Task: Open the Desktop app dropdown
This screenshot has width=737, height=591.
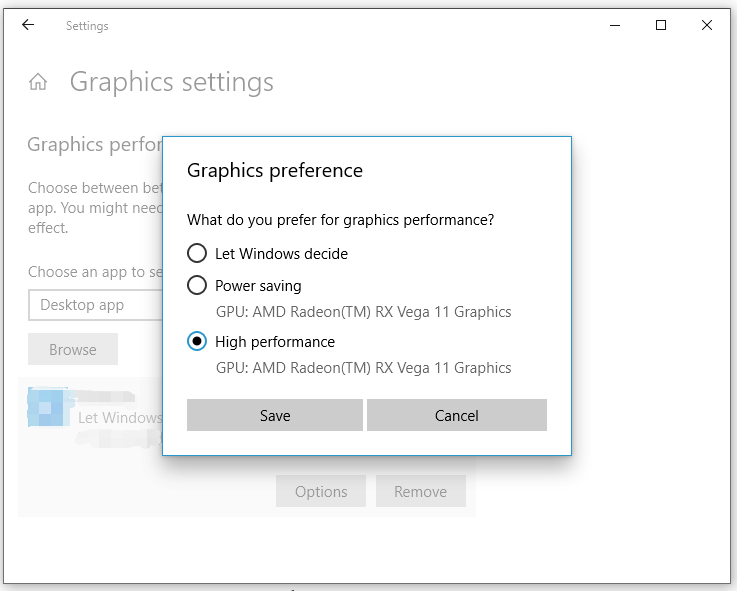Action: pyautogui.click(x=95, y=305)
